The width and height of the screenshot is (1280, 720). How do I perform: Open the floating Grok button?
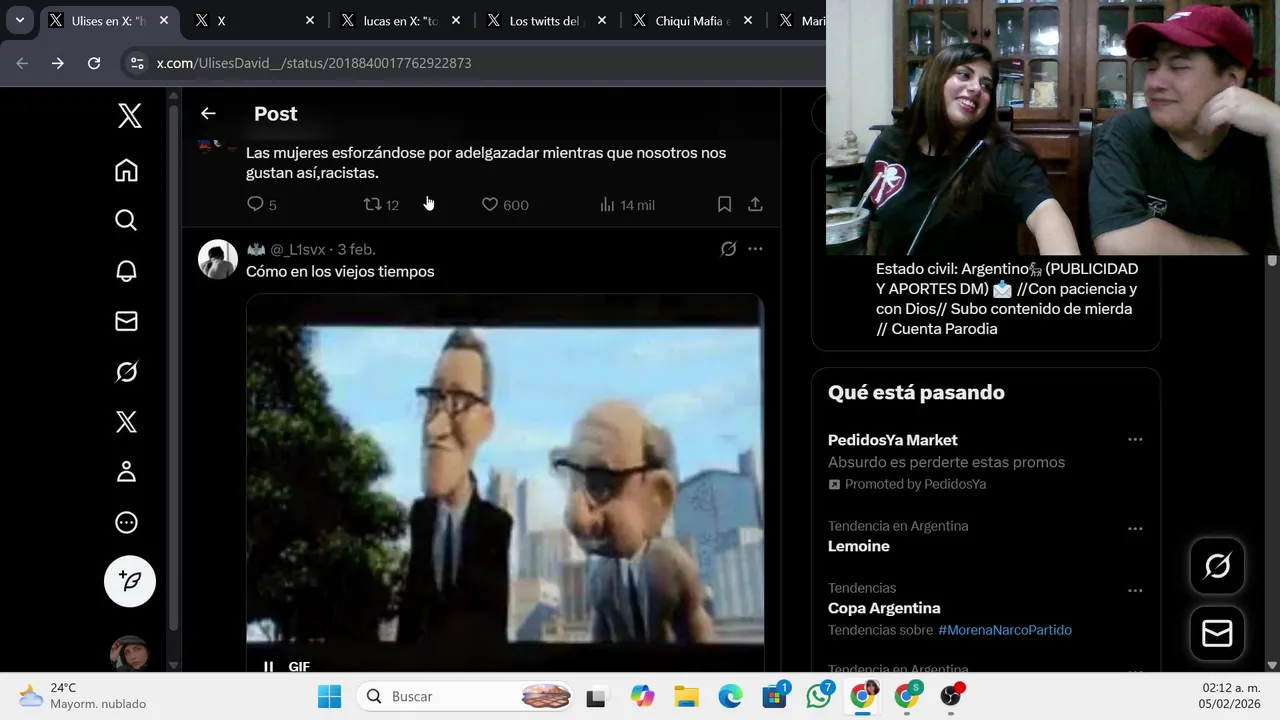pyautogui.click(x=1217, y=566)
